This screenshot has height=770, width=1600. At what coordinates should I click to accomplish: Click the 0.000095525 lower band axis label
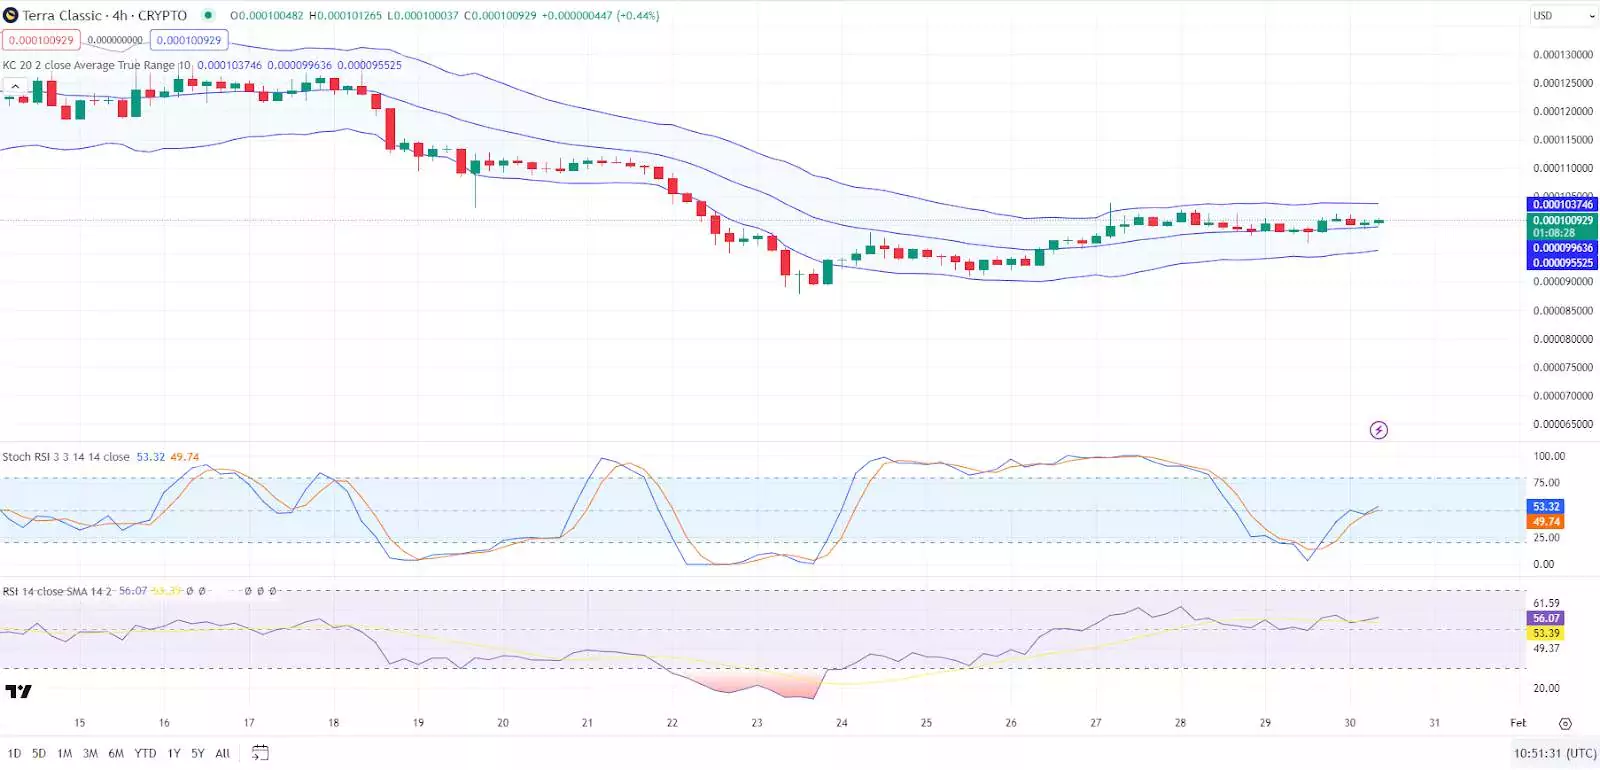[x=1563, y=263]
